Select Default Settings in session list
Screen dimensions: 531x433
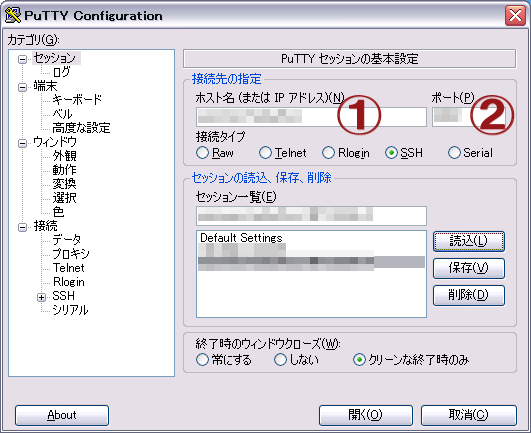tap(241, 238)
